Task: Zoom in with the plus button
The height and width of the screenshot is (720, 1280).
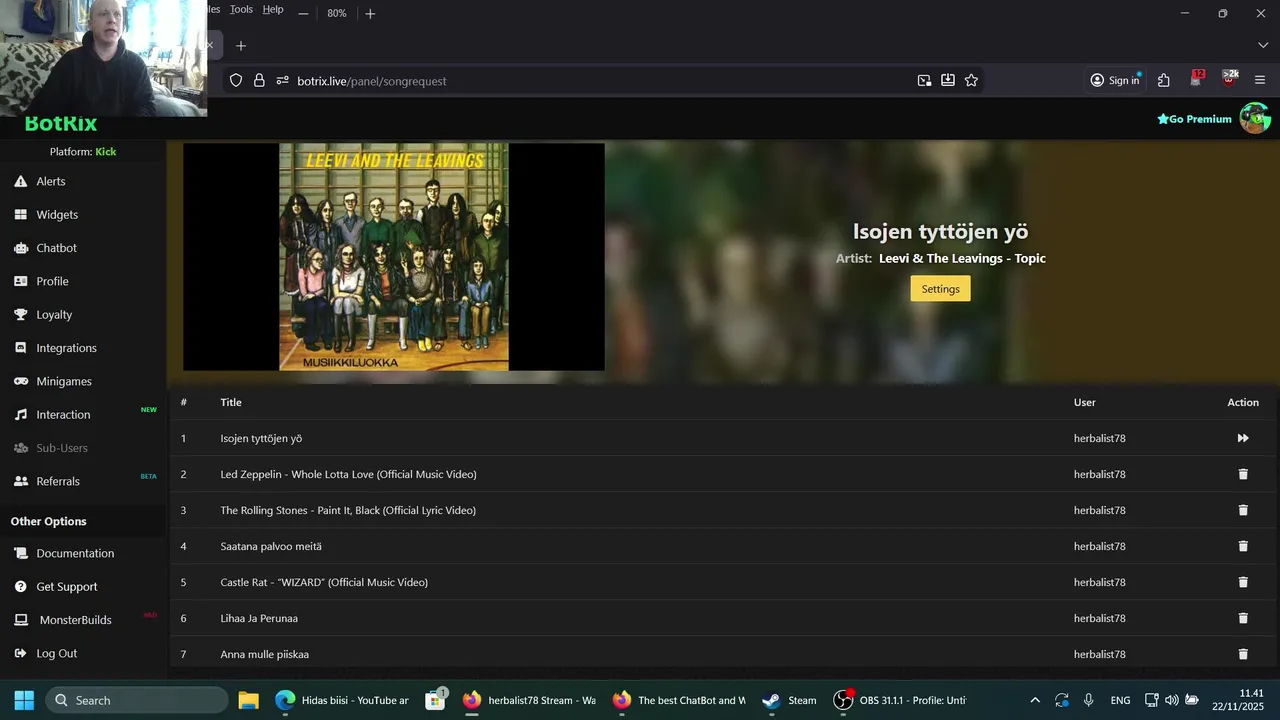Action: 370,13
